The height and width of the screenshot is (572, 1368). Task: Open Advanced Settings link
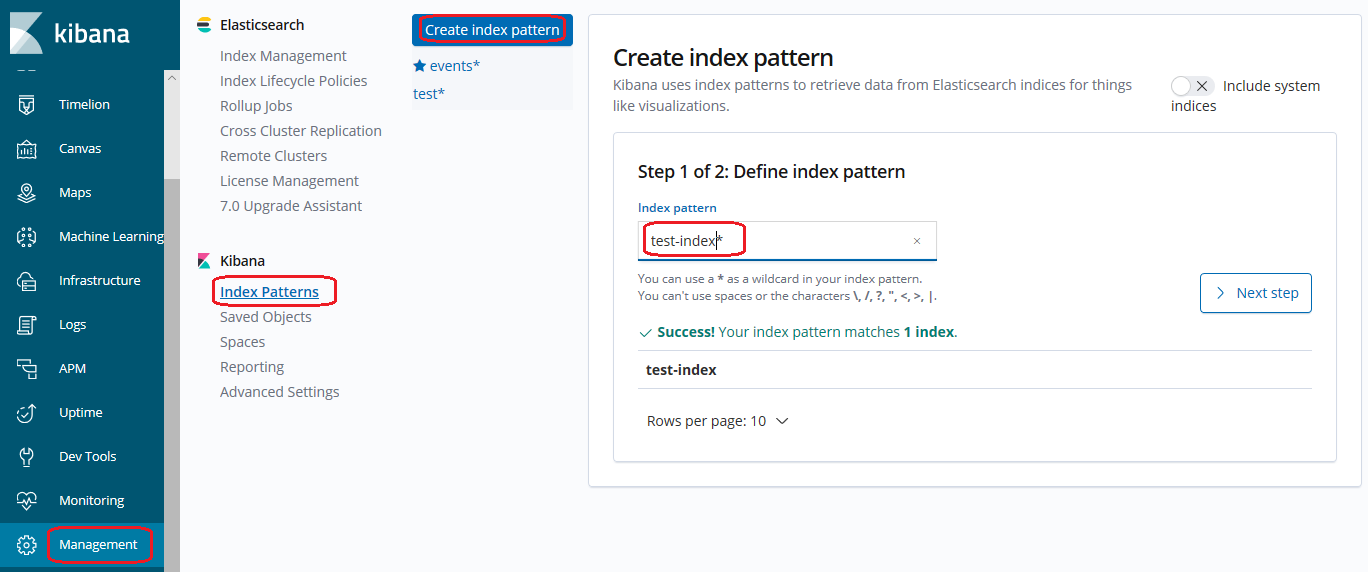point(279,392)
